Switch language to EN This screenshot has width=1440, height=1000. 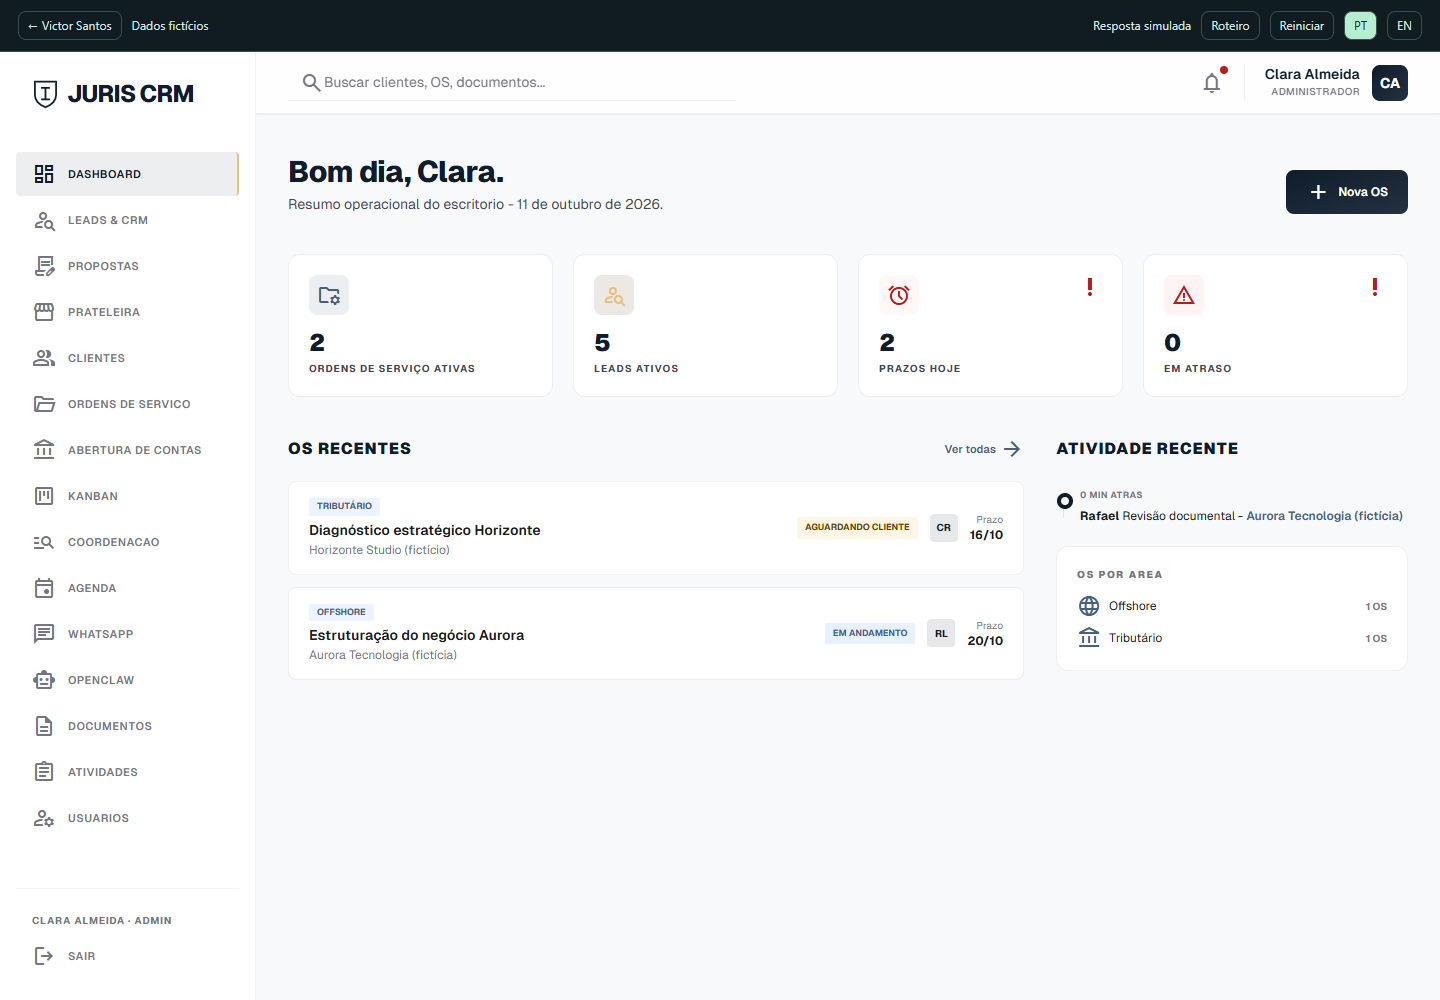[x=1404, y=26]
